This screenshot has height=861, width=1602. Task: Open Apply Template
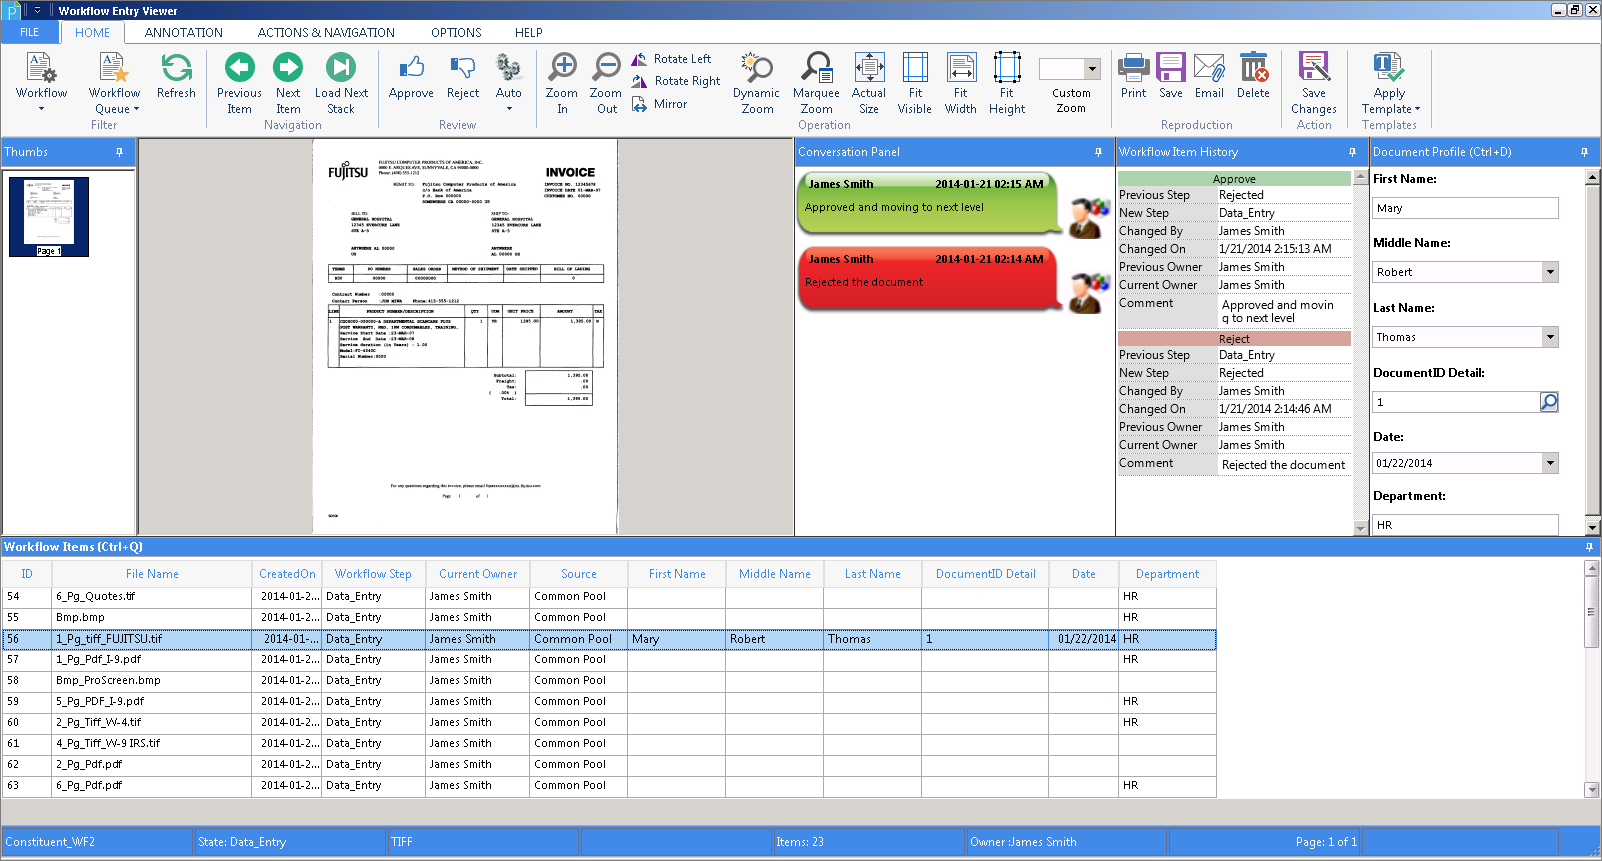(x=1390, y=82)
